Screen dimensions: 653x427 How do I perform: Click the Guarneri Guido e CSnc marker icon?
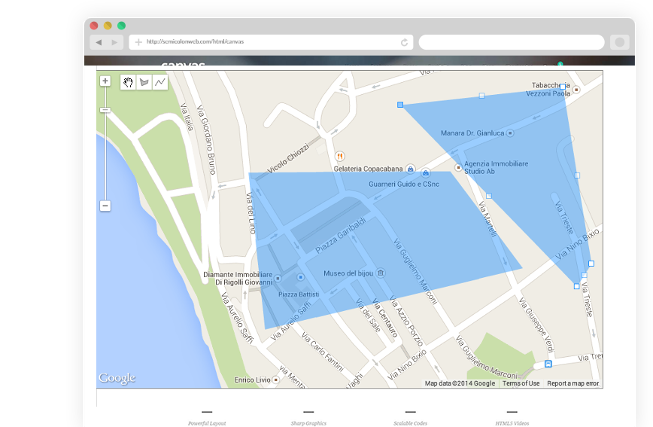(x=426, y=173)
